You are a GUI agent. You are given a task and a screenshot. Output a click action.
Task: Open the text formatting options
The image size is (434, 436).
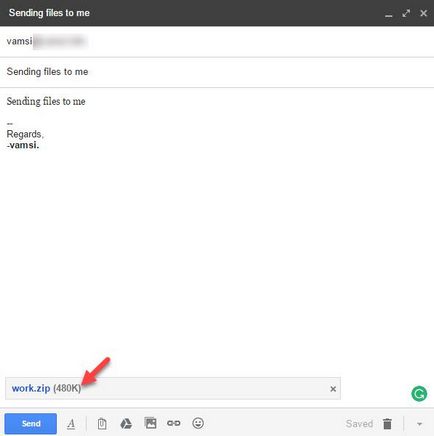71,424
